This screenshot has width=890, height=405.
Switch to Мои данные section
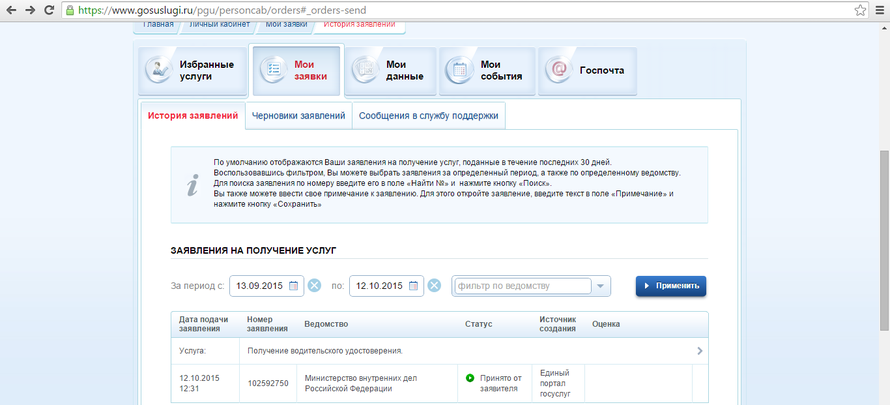391,71
